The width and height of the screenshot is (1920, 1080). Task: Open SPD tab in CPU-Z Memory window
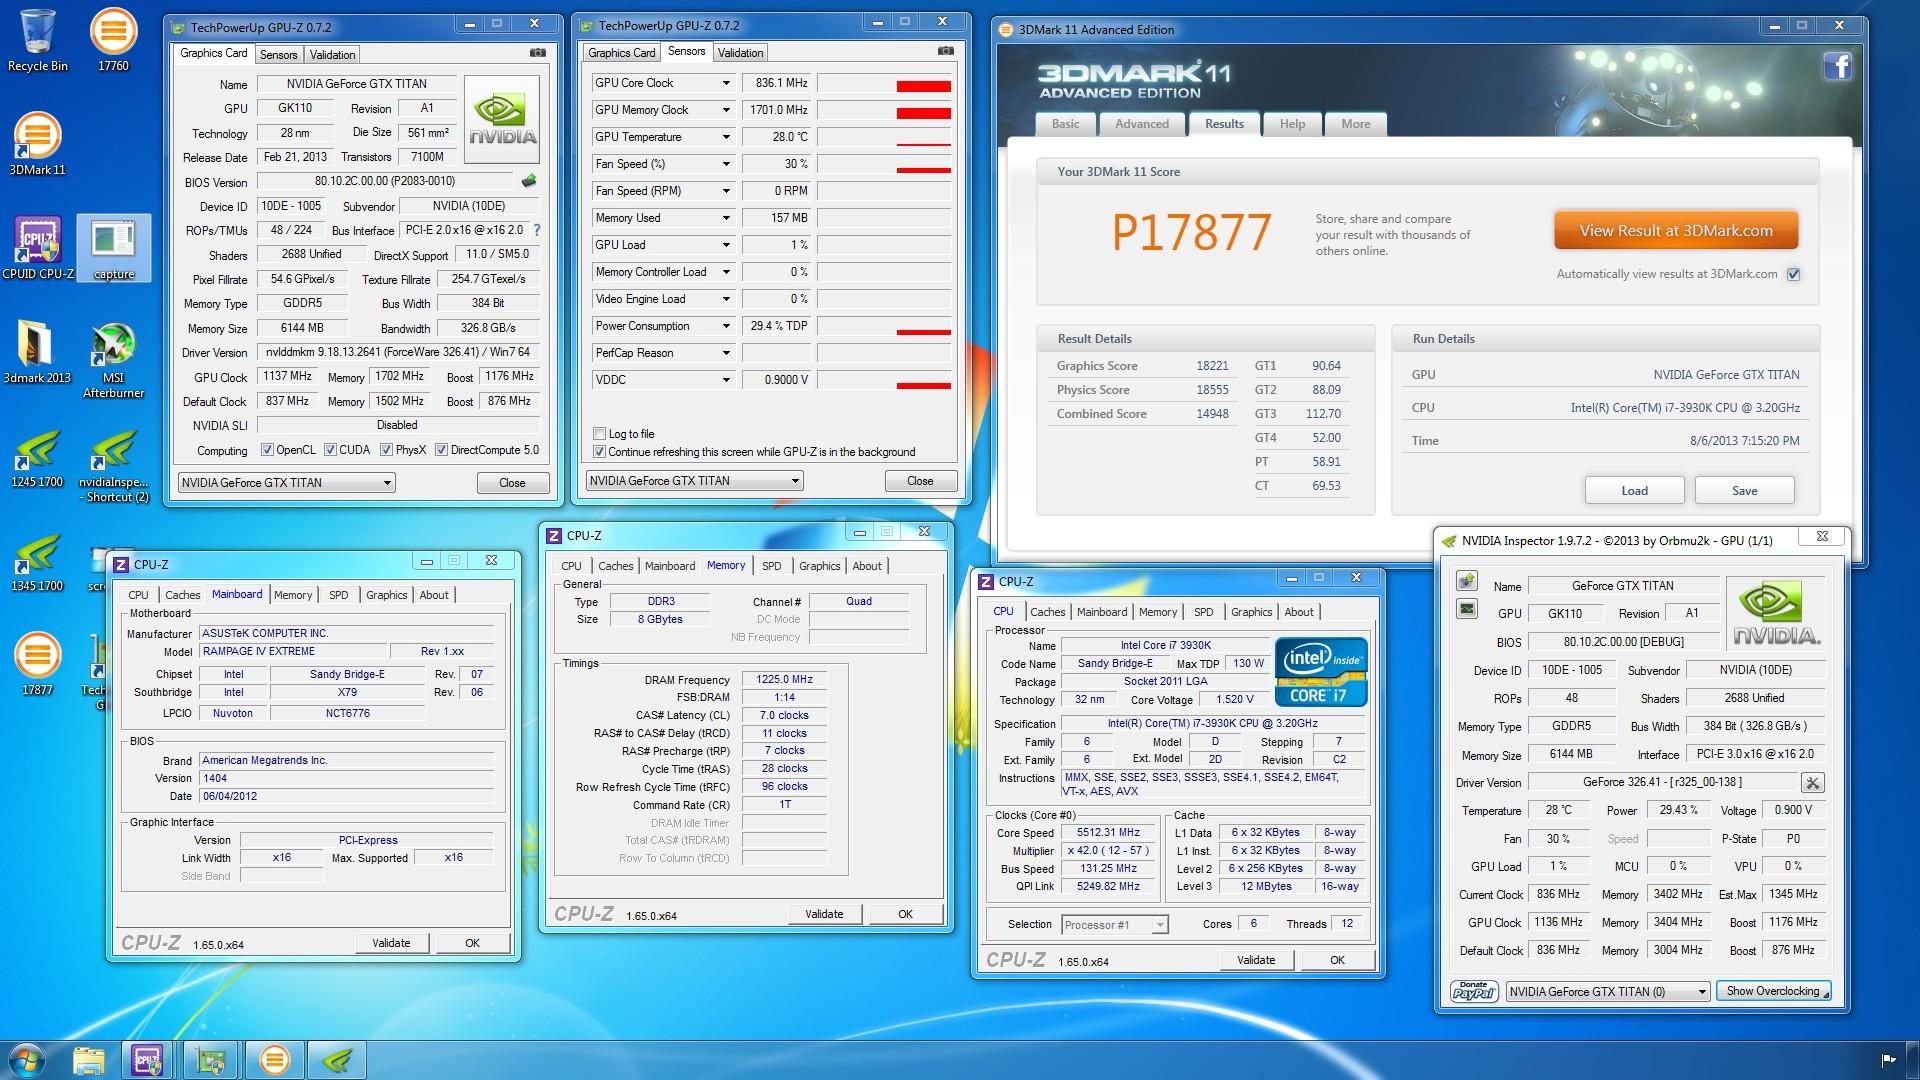pos(771,566)
